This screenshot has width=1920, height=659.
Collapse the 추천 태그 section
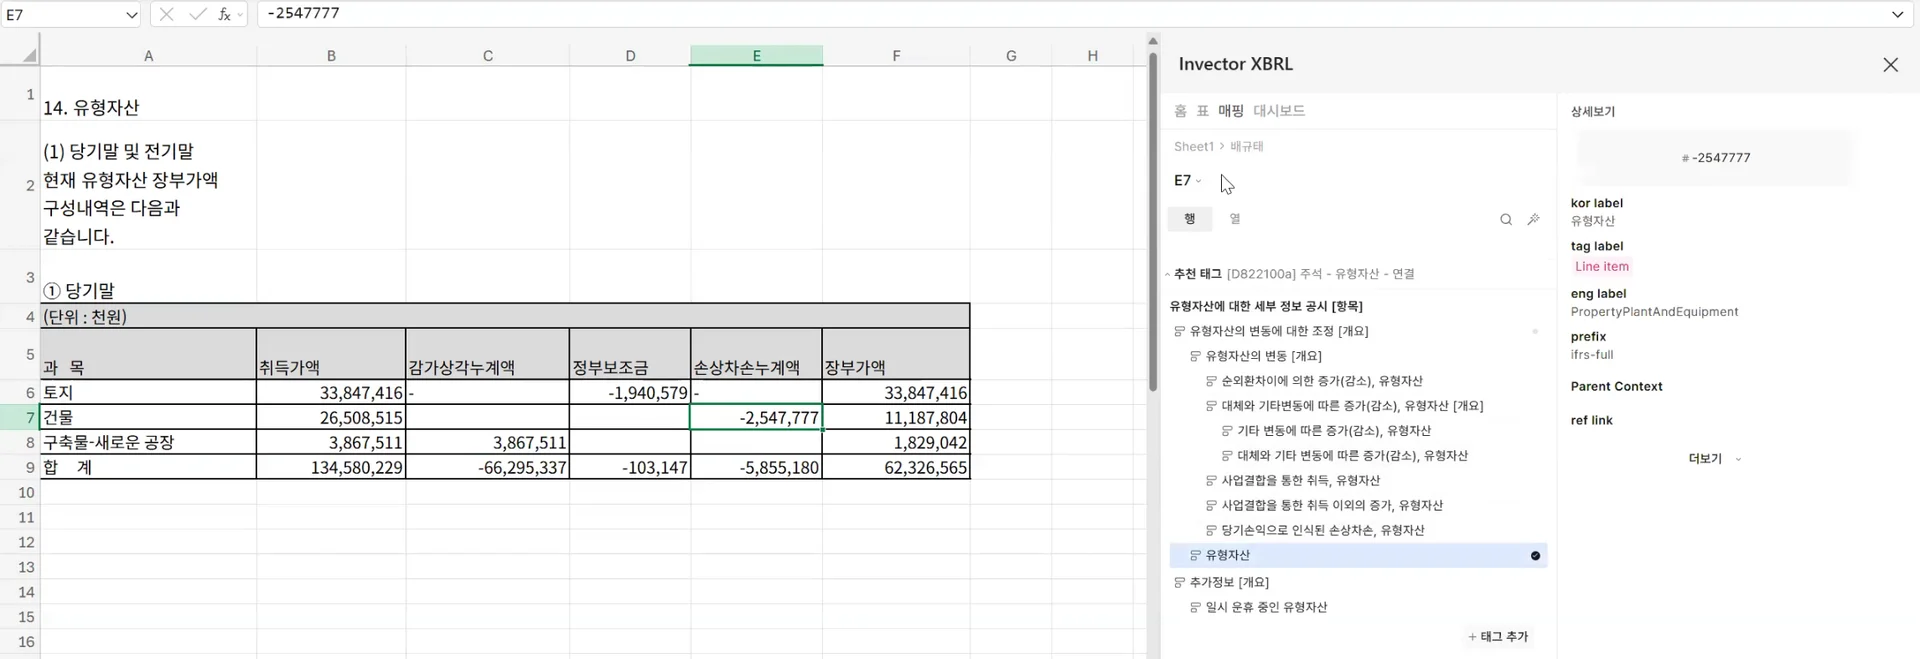[x=1168, y=274]
